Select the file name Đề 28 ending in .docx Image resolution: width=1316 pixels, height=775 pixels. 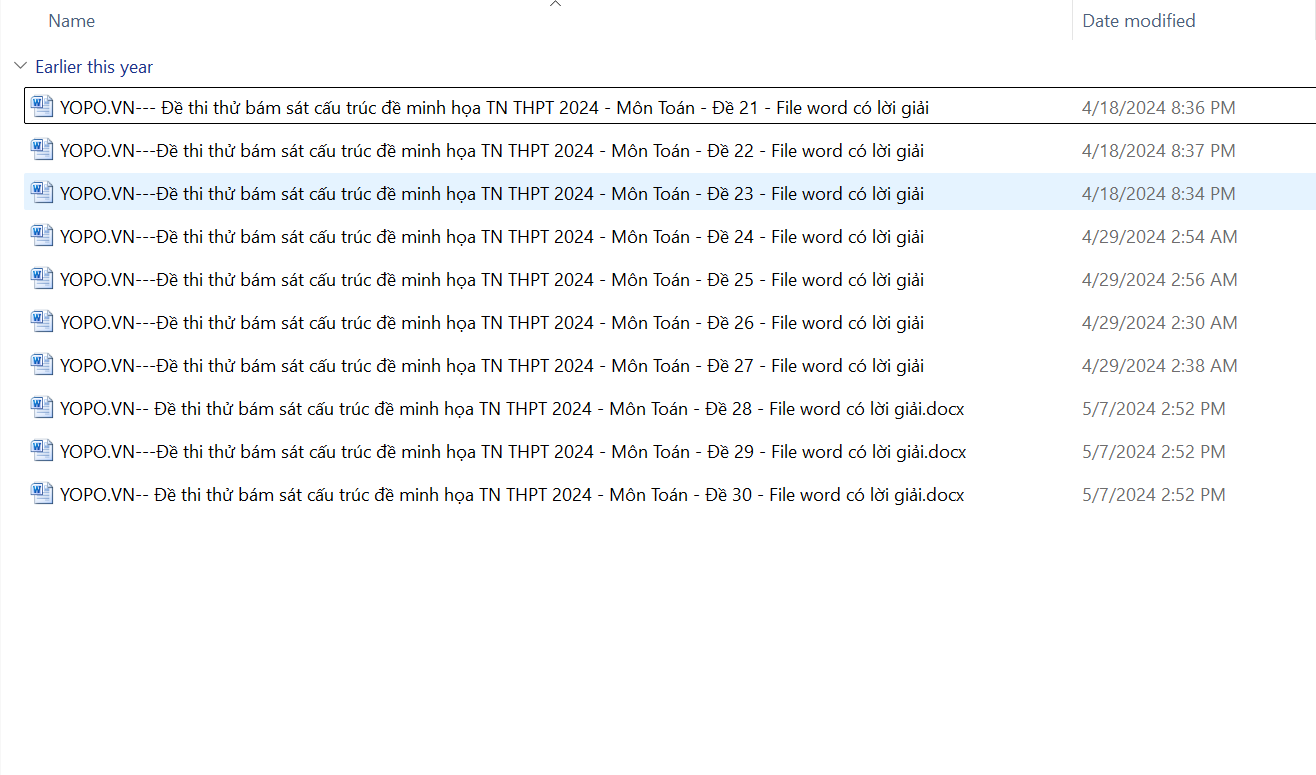coord(512,409)
